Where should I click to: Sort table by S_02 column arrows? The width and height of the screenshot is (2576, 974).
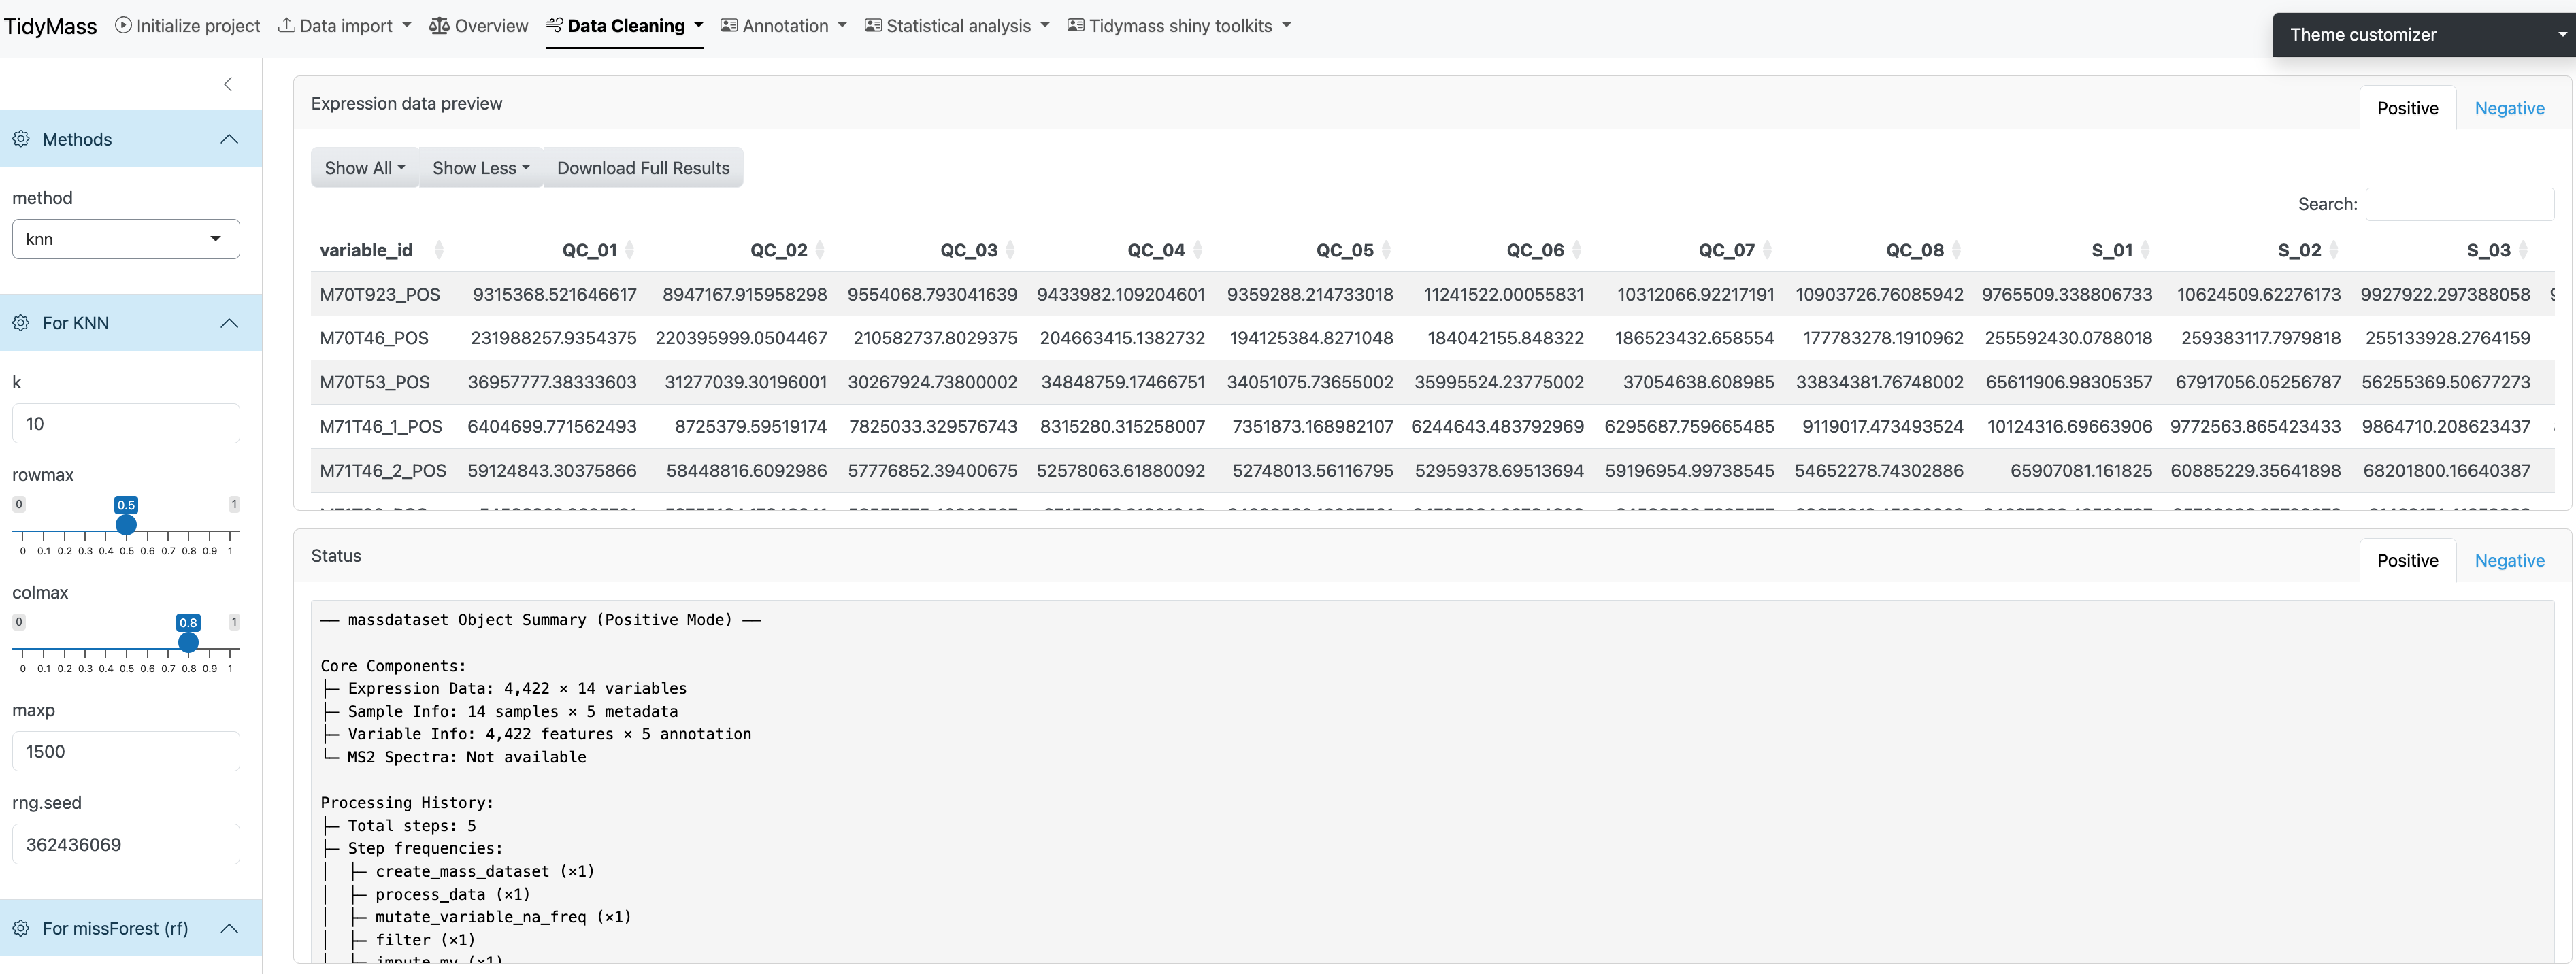2334,250
